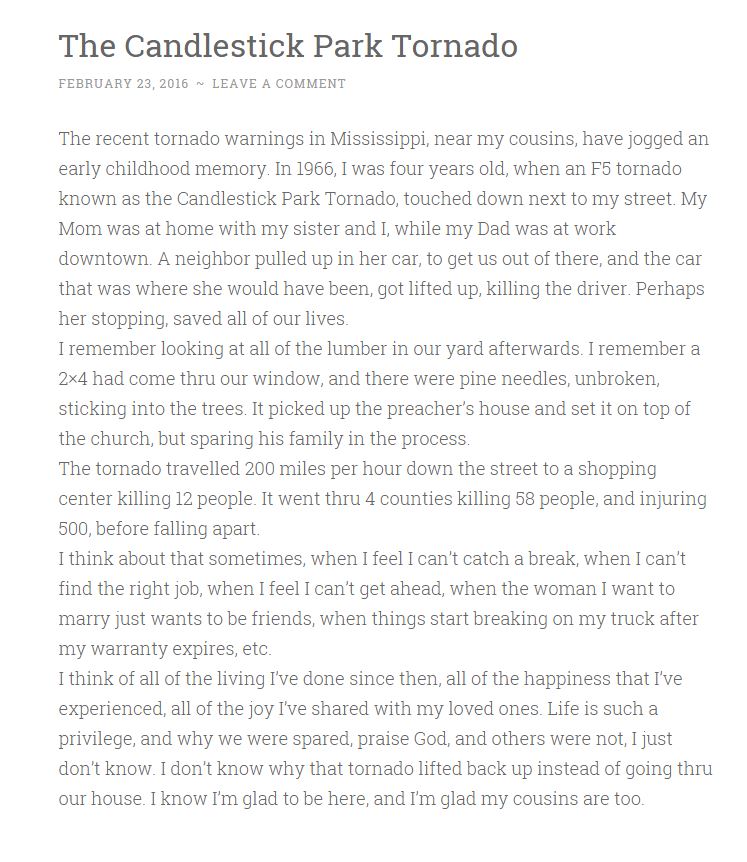Click Candlestick Park Tornado in body paragraph
The image size is (747, 862).
pos(286,198)
